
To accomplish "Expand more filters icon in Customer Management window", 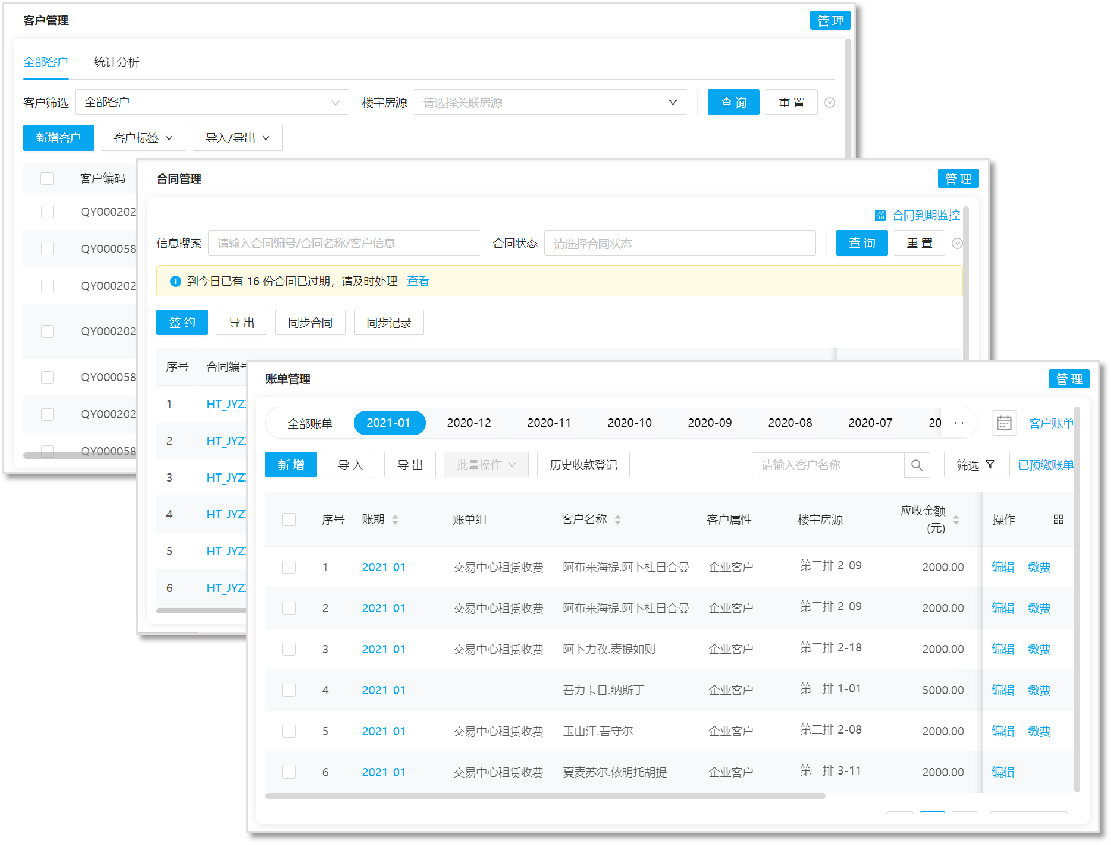I will [830, 103].
